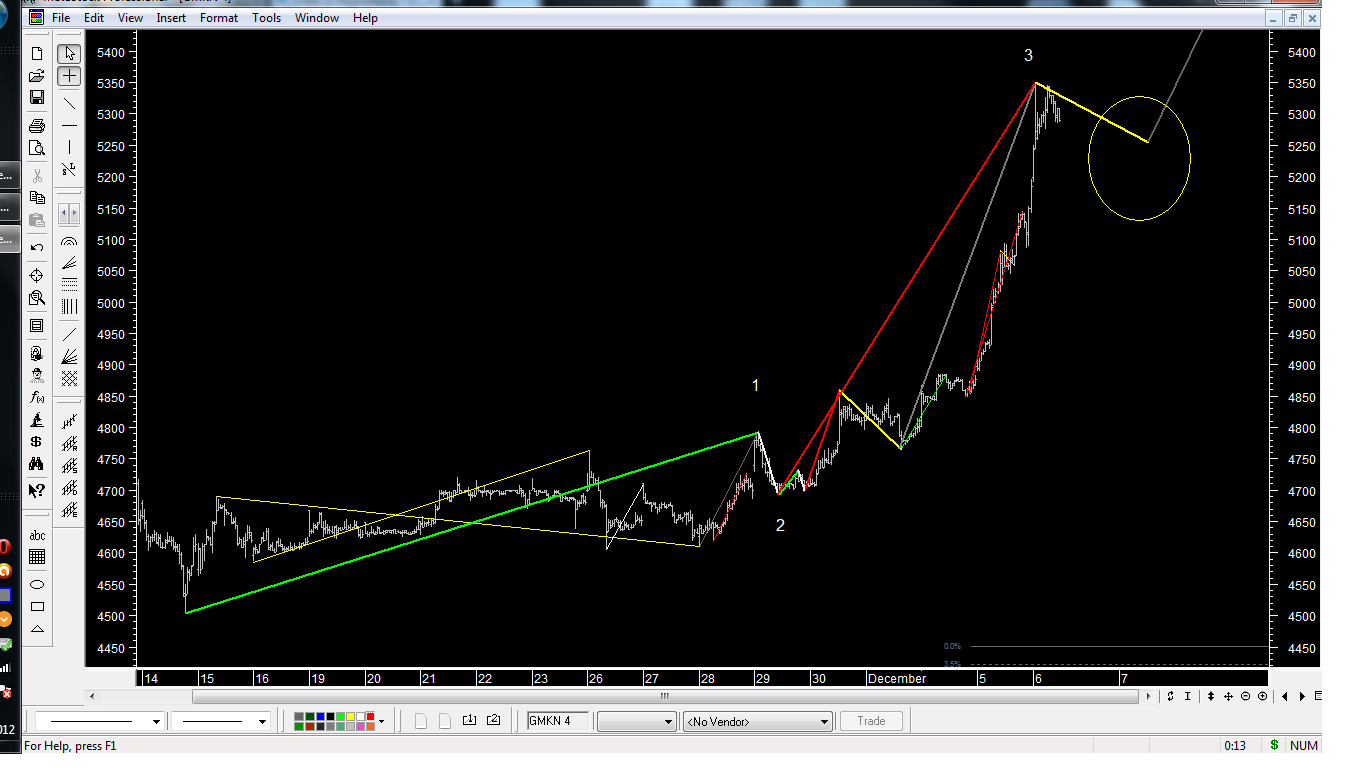Click the layout icon labeled 2
1366x768 pixels.
pyautogui.click(x=493, y=720)
